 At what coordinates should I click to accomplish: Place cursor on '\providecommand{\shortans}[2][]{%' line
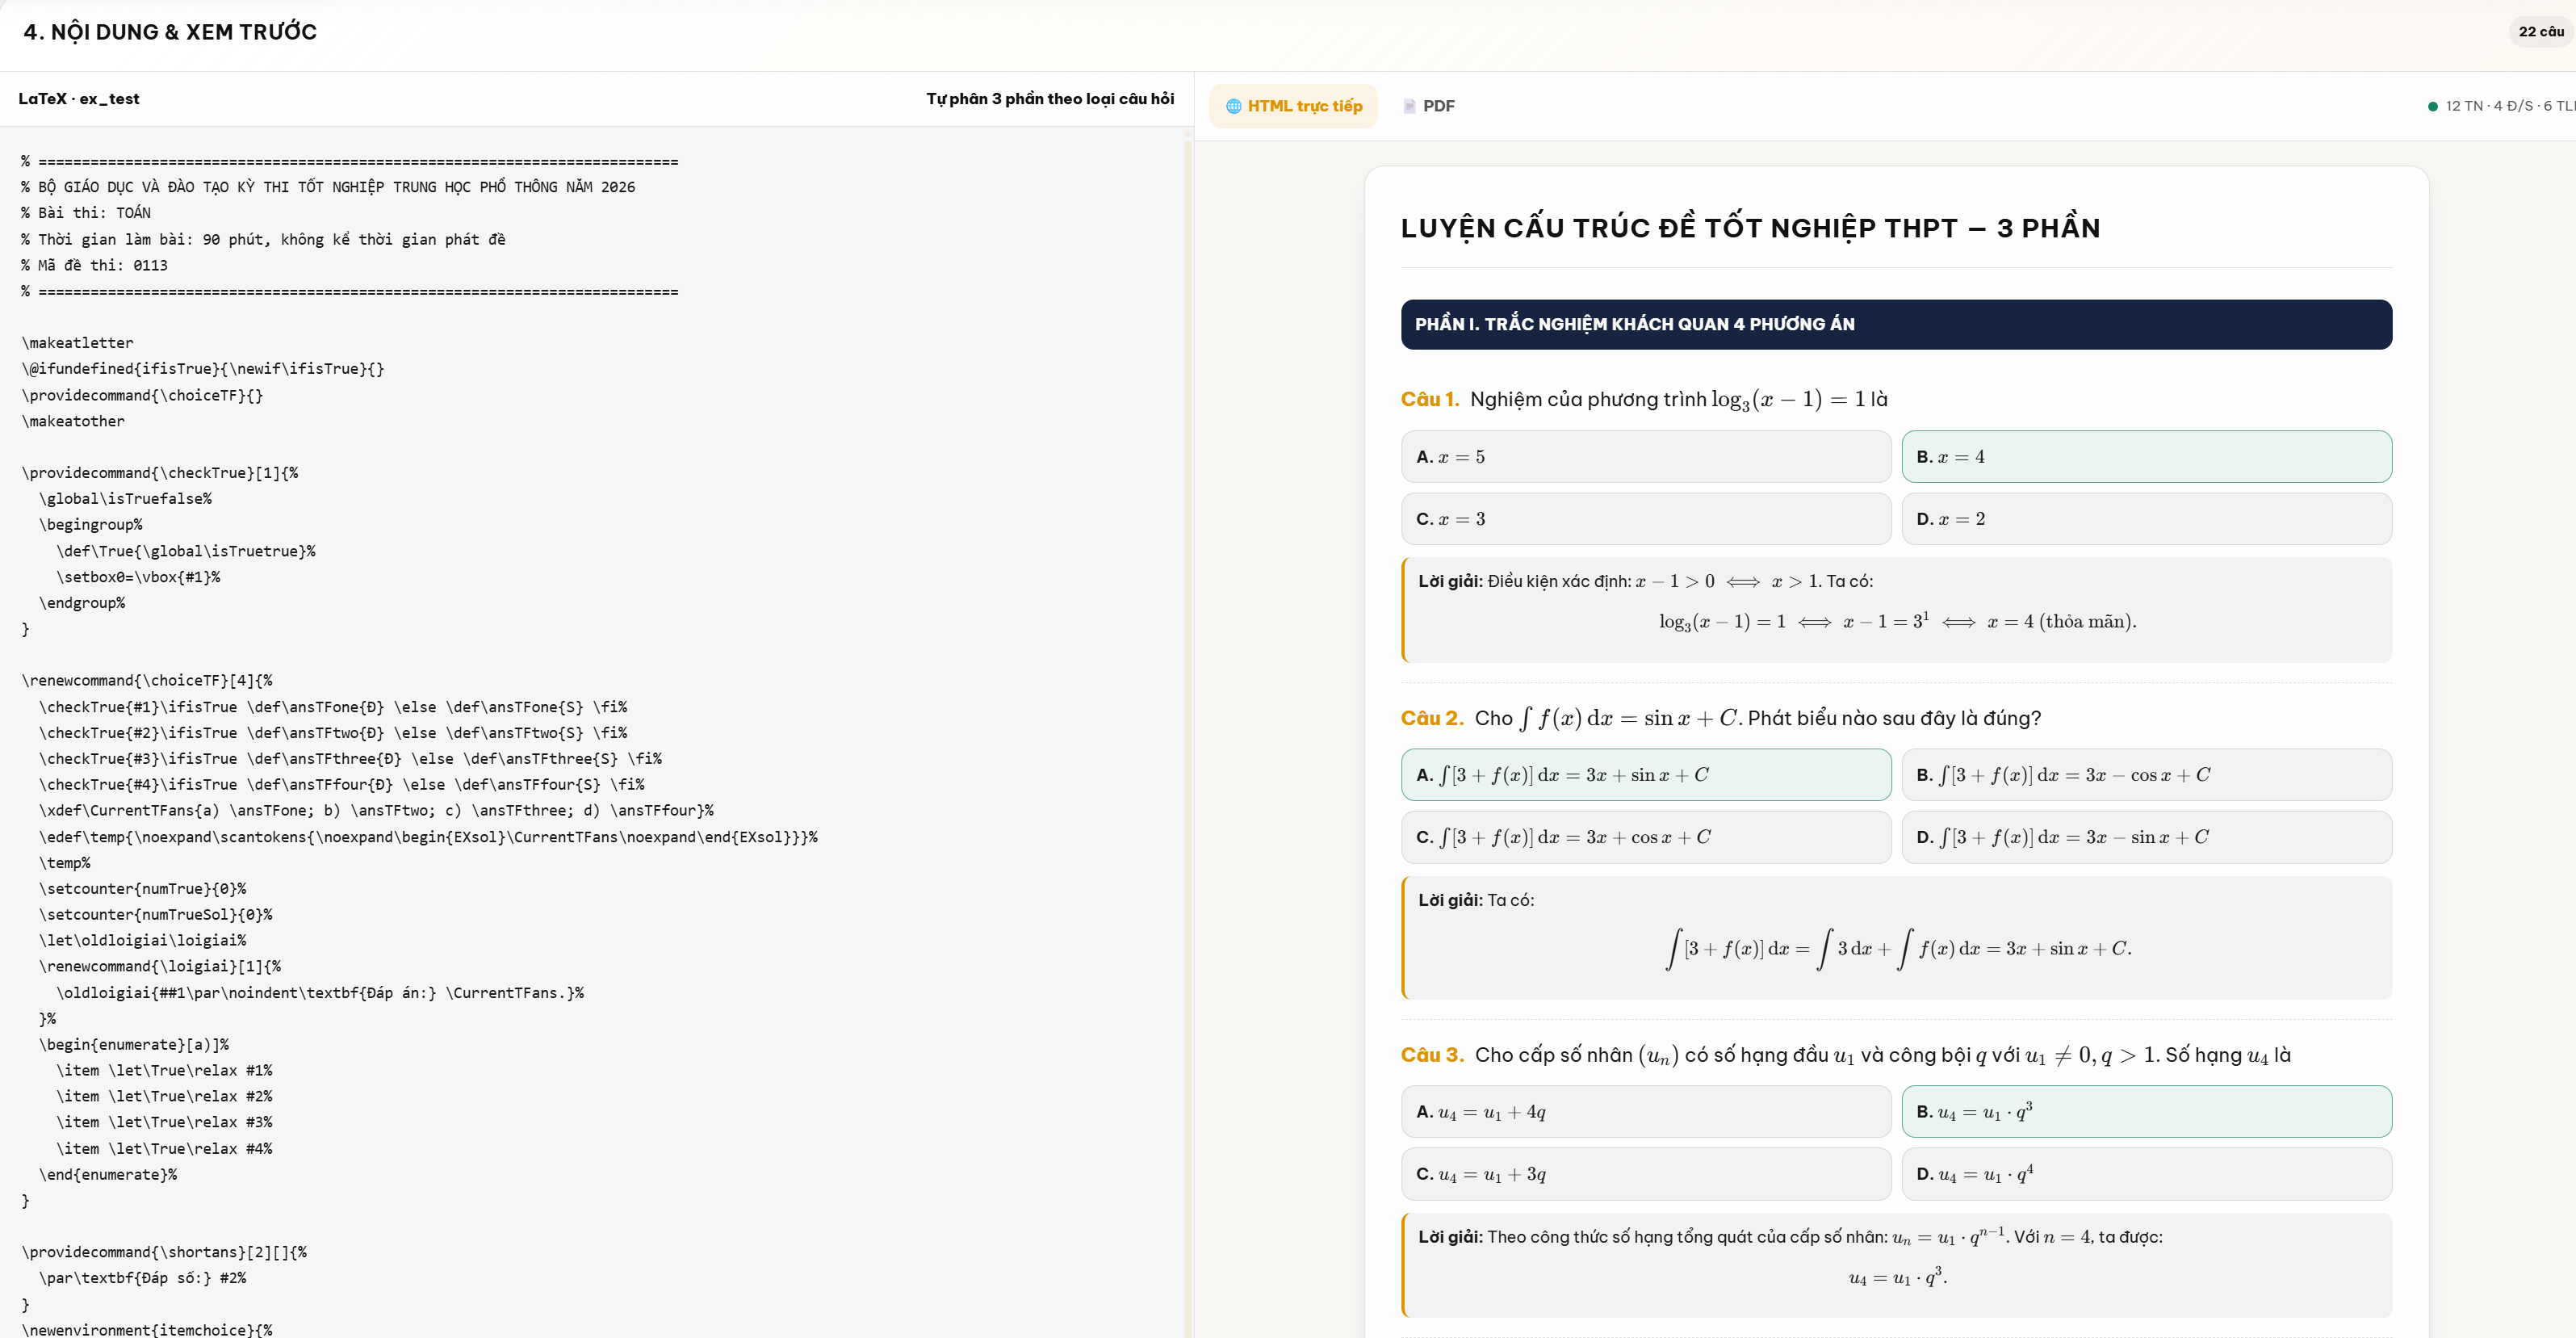(x=164, y=1252)
